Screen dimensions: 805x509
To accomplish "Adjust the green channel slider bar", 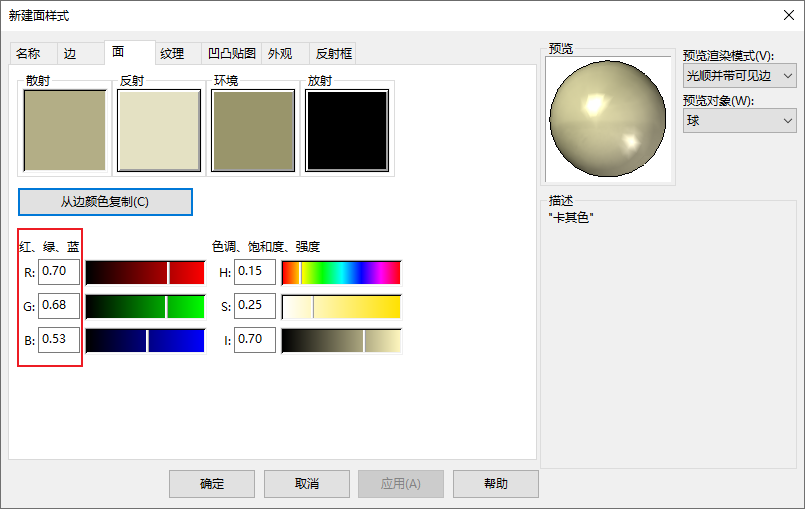I will click(x=145, y=306).
